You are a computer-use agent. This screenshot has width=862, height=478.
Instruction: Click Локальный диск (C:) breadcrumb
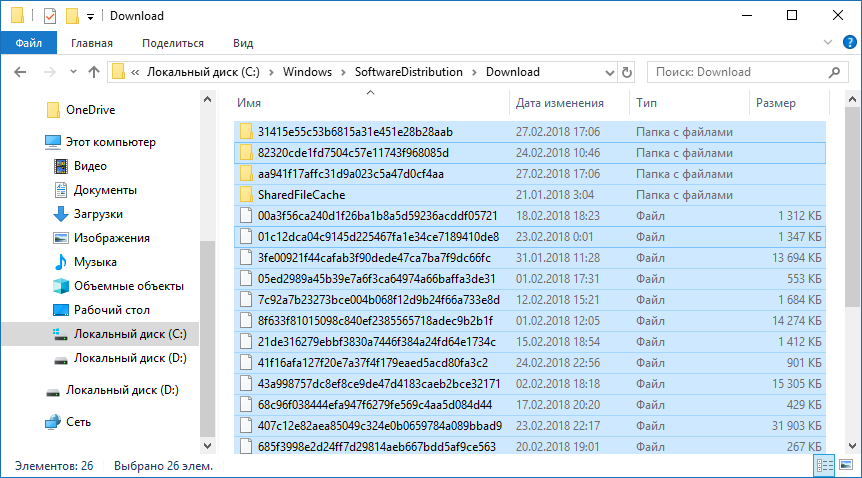pyautogui.click(x=203, y=72)
